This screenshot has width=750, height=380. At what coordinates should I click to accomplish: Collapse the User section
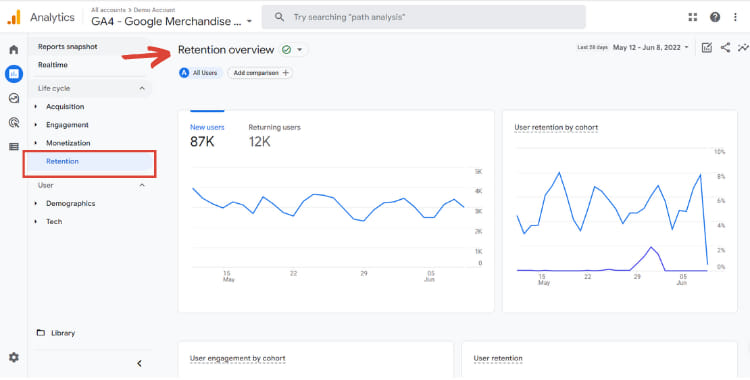click(142, 185)
